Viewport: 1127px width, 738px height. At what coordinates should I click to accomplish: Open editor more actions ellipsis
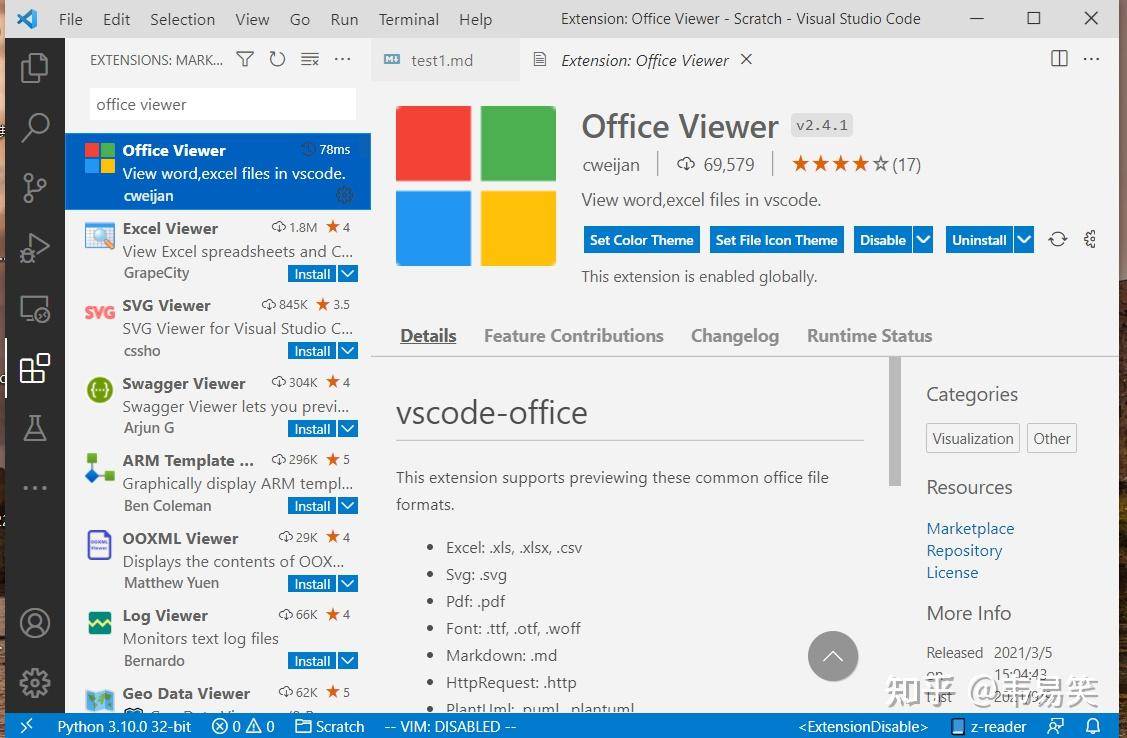(1091, 59)
